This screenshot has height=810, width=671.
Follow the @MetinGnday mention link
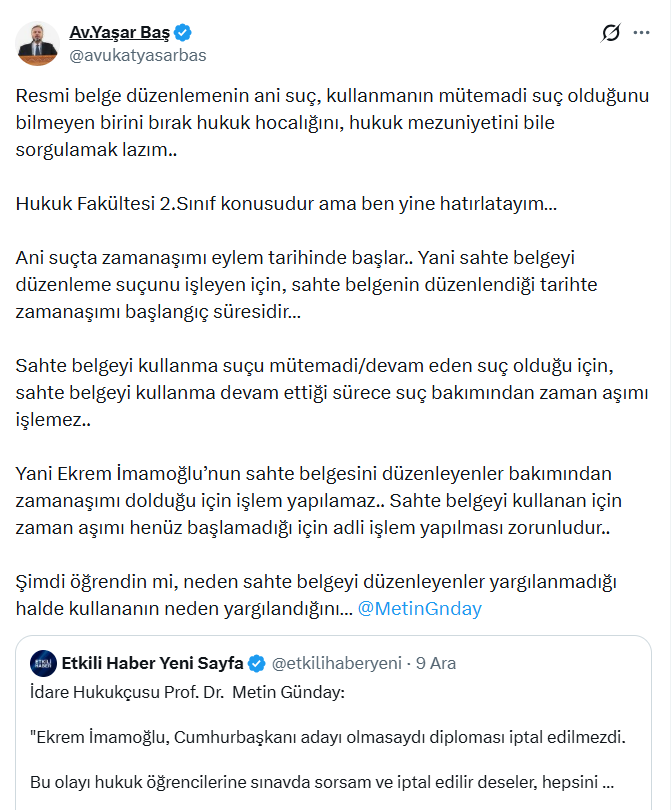pyautogui.click(x=419, y=609)
